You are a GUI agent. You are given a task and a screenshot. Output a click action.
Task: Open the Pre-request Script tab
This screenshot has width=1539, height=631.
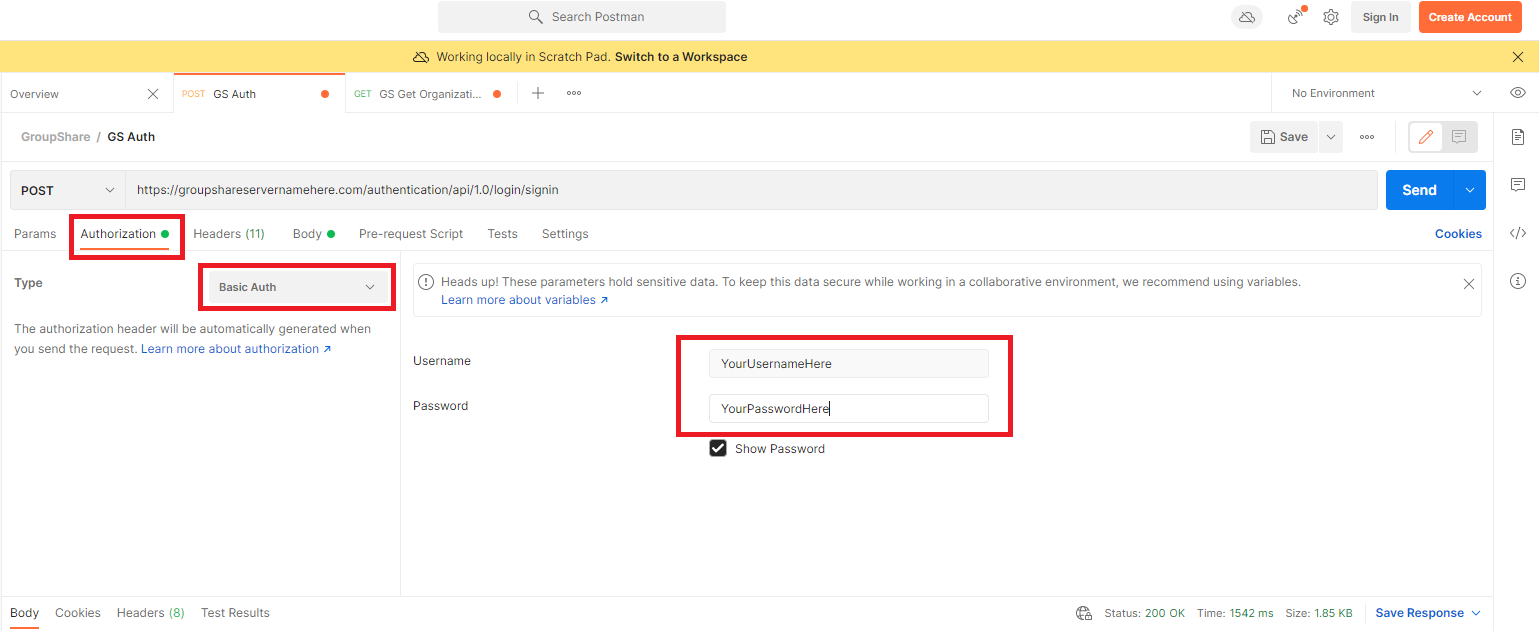411,234
